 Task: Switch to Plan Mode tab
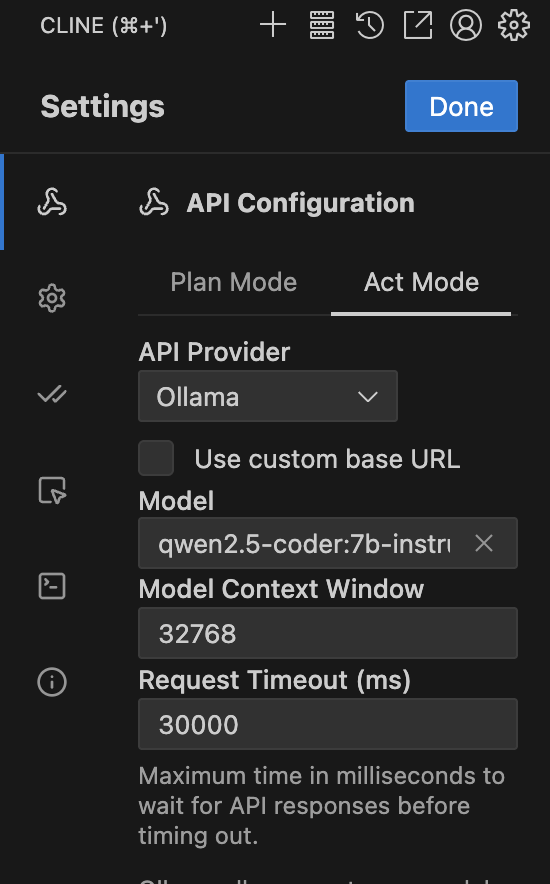(233, 282)
